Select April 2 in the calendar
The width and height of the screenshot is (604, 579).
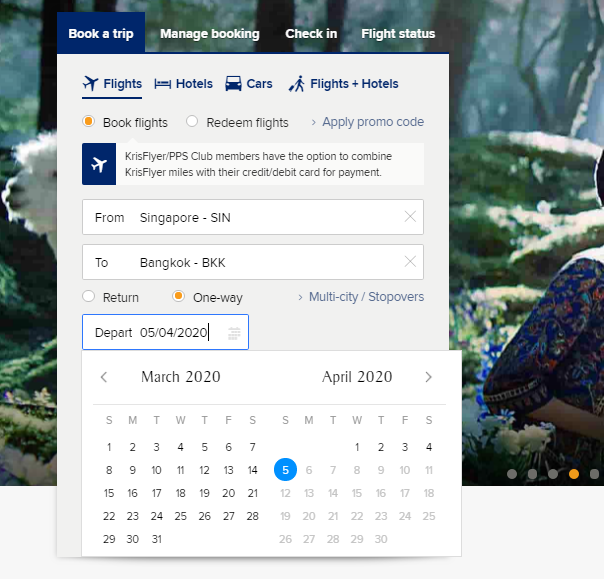tap(381, 447)
